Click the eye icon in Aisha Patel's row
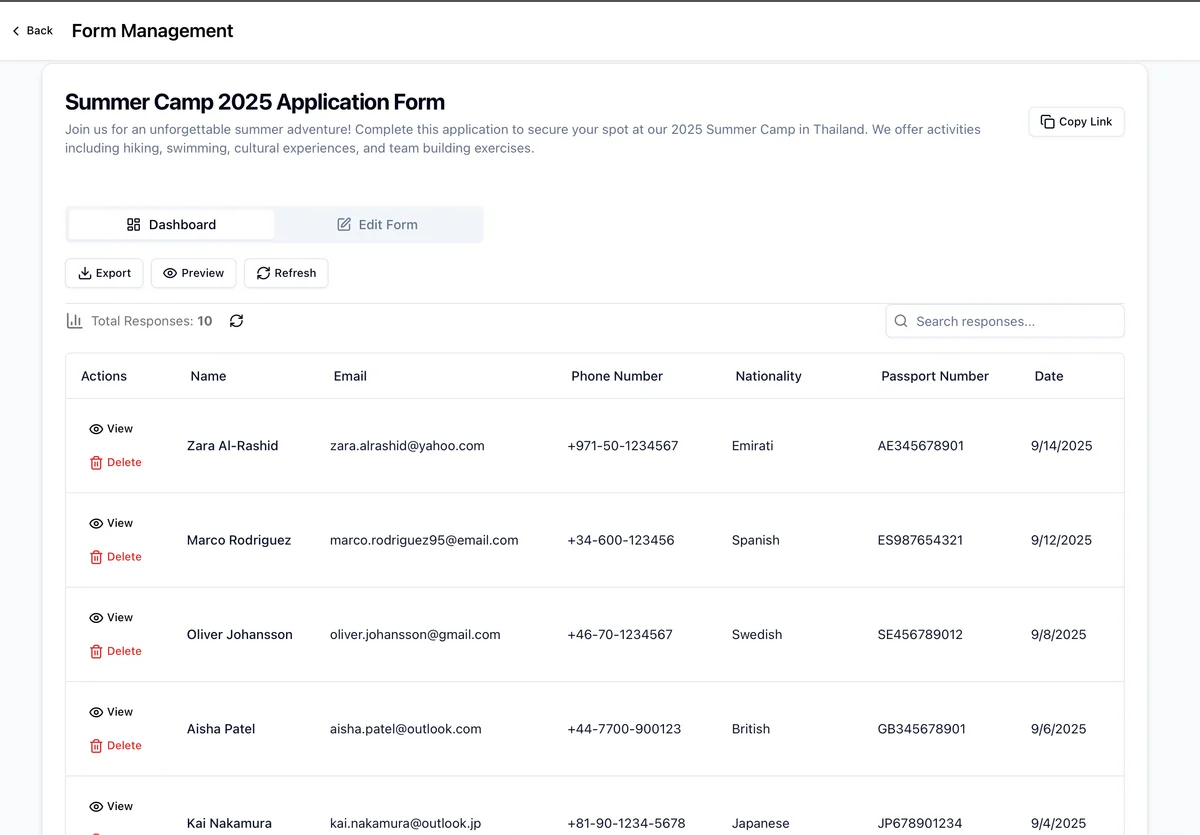The image size is (1200, 835). (96, 713)
